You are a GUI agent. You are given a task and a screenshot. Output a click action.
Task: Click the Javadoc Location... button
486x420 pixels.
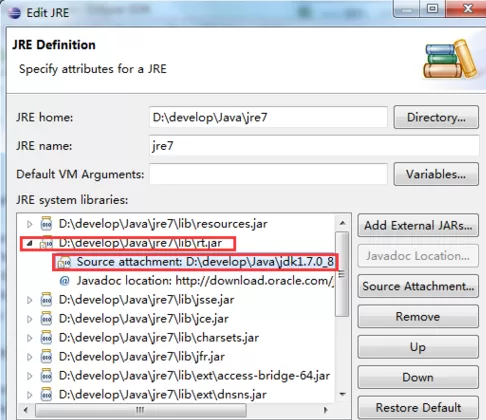pyautogui.click(x=418, y=256)
